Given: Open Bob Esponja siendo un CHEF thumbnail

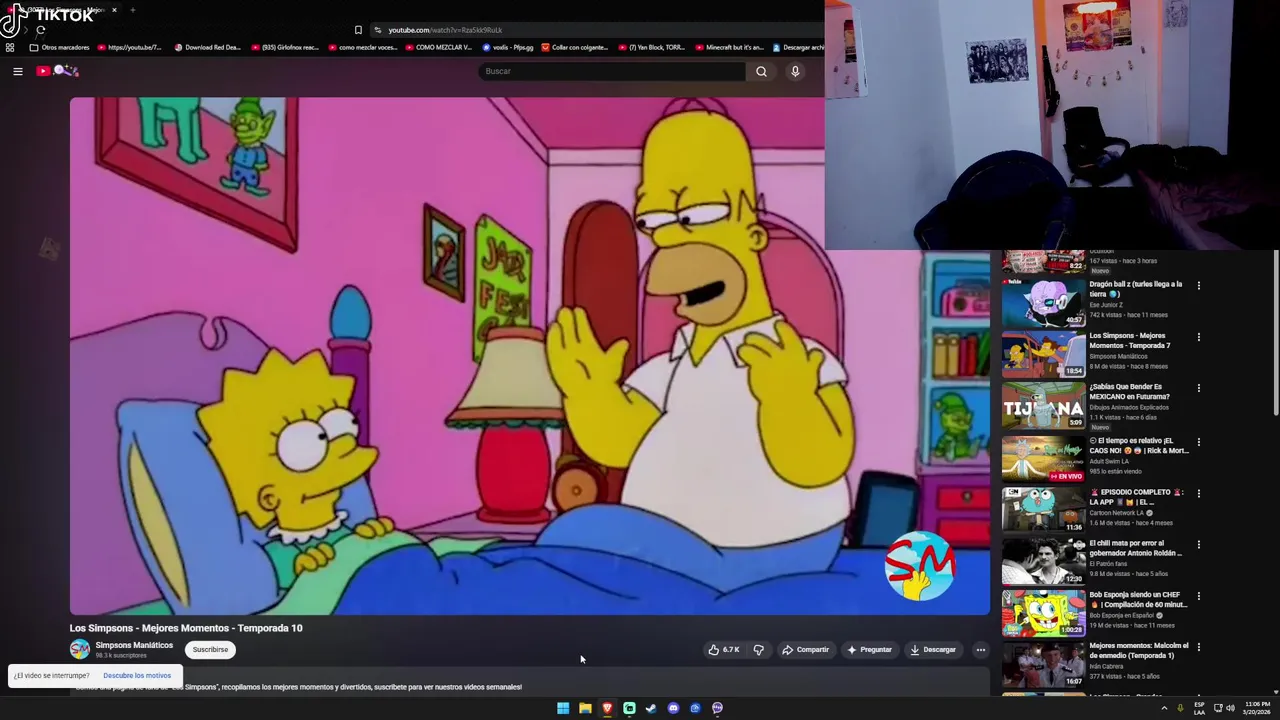Looking at the screenshot, I should tap(1043, 612).
